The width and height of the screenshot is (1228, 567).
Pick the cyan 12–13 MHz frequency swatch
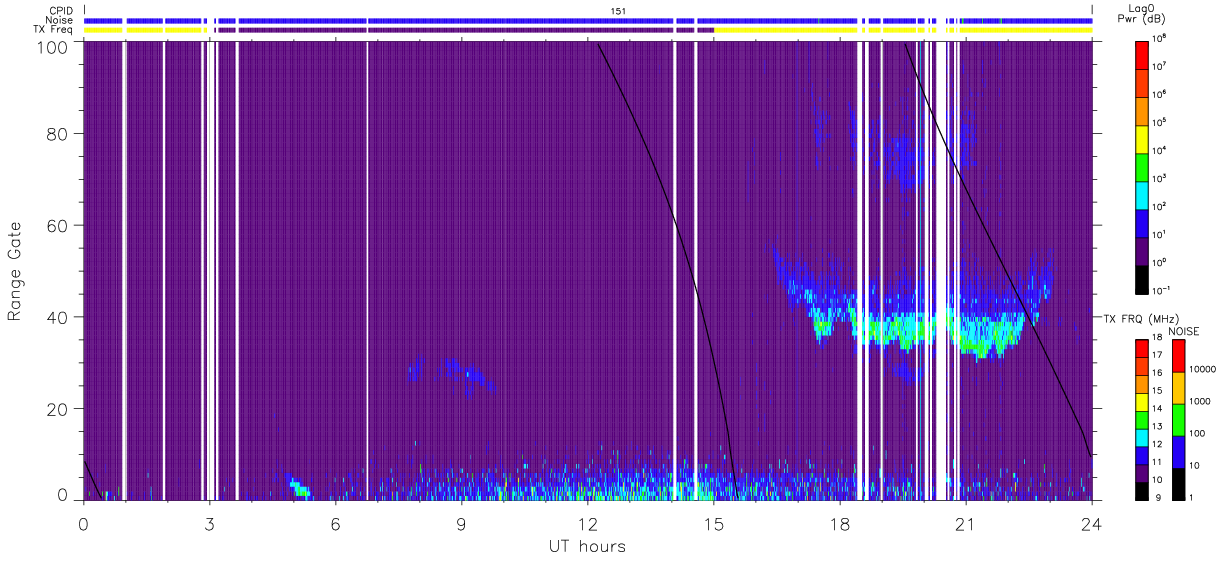click(x=1142, y=436)
